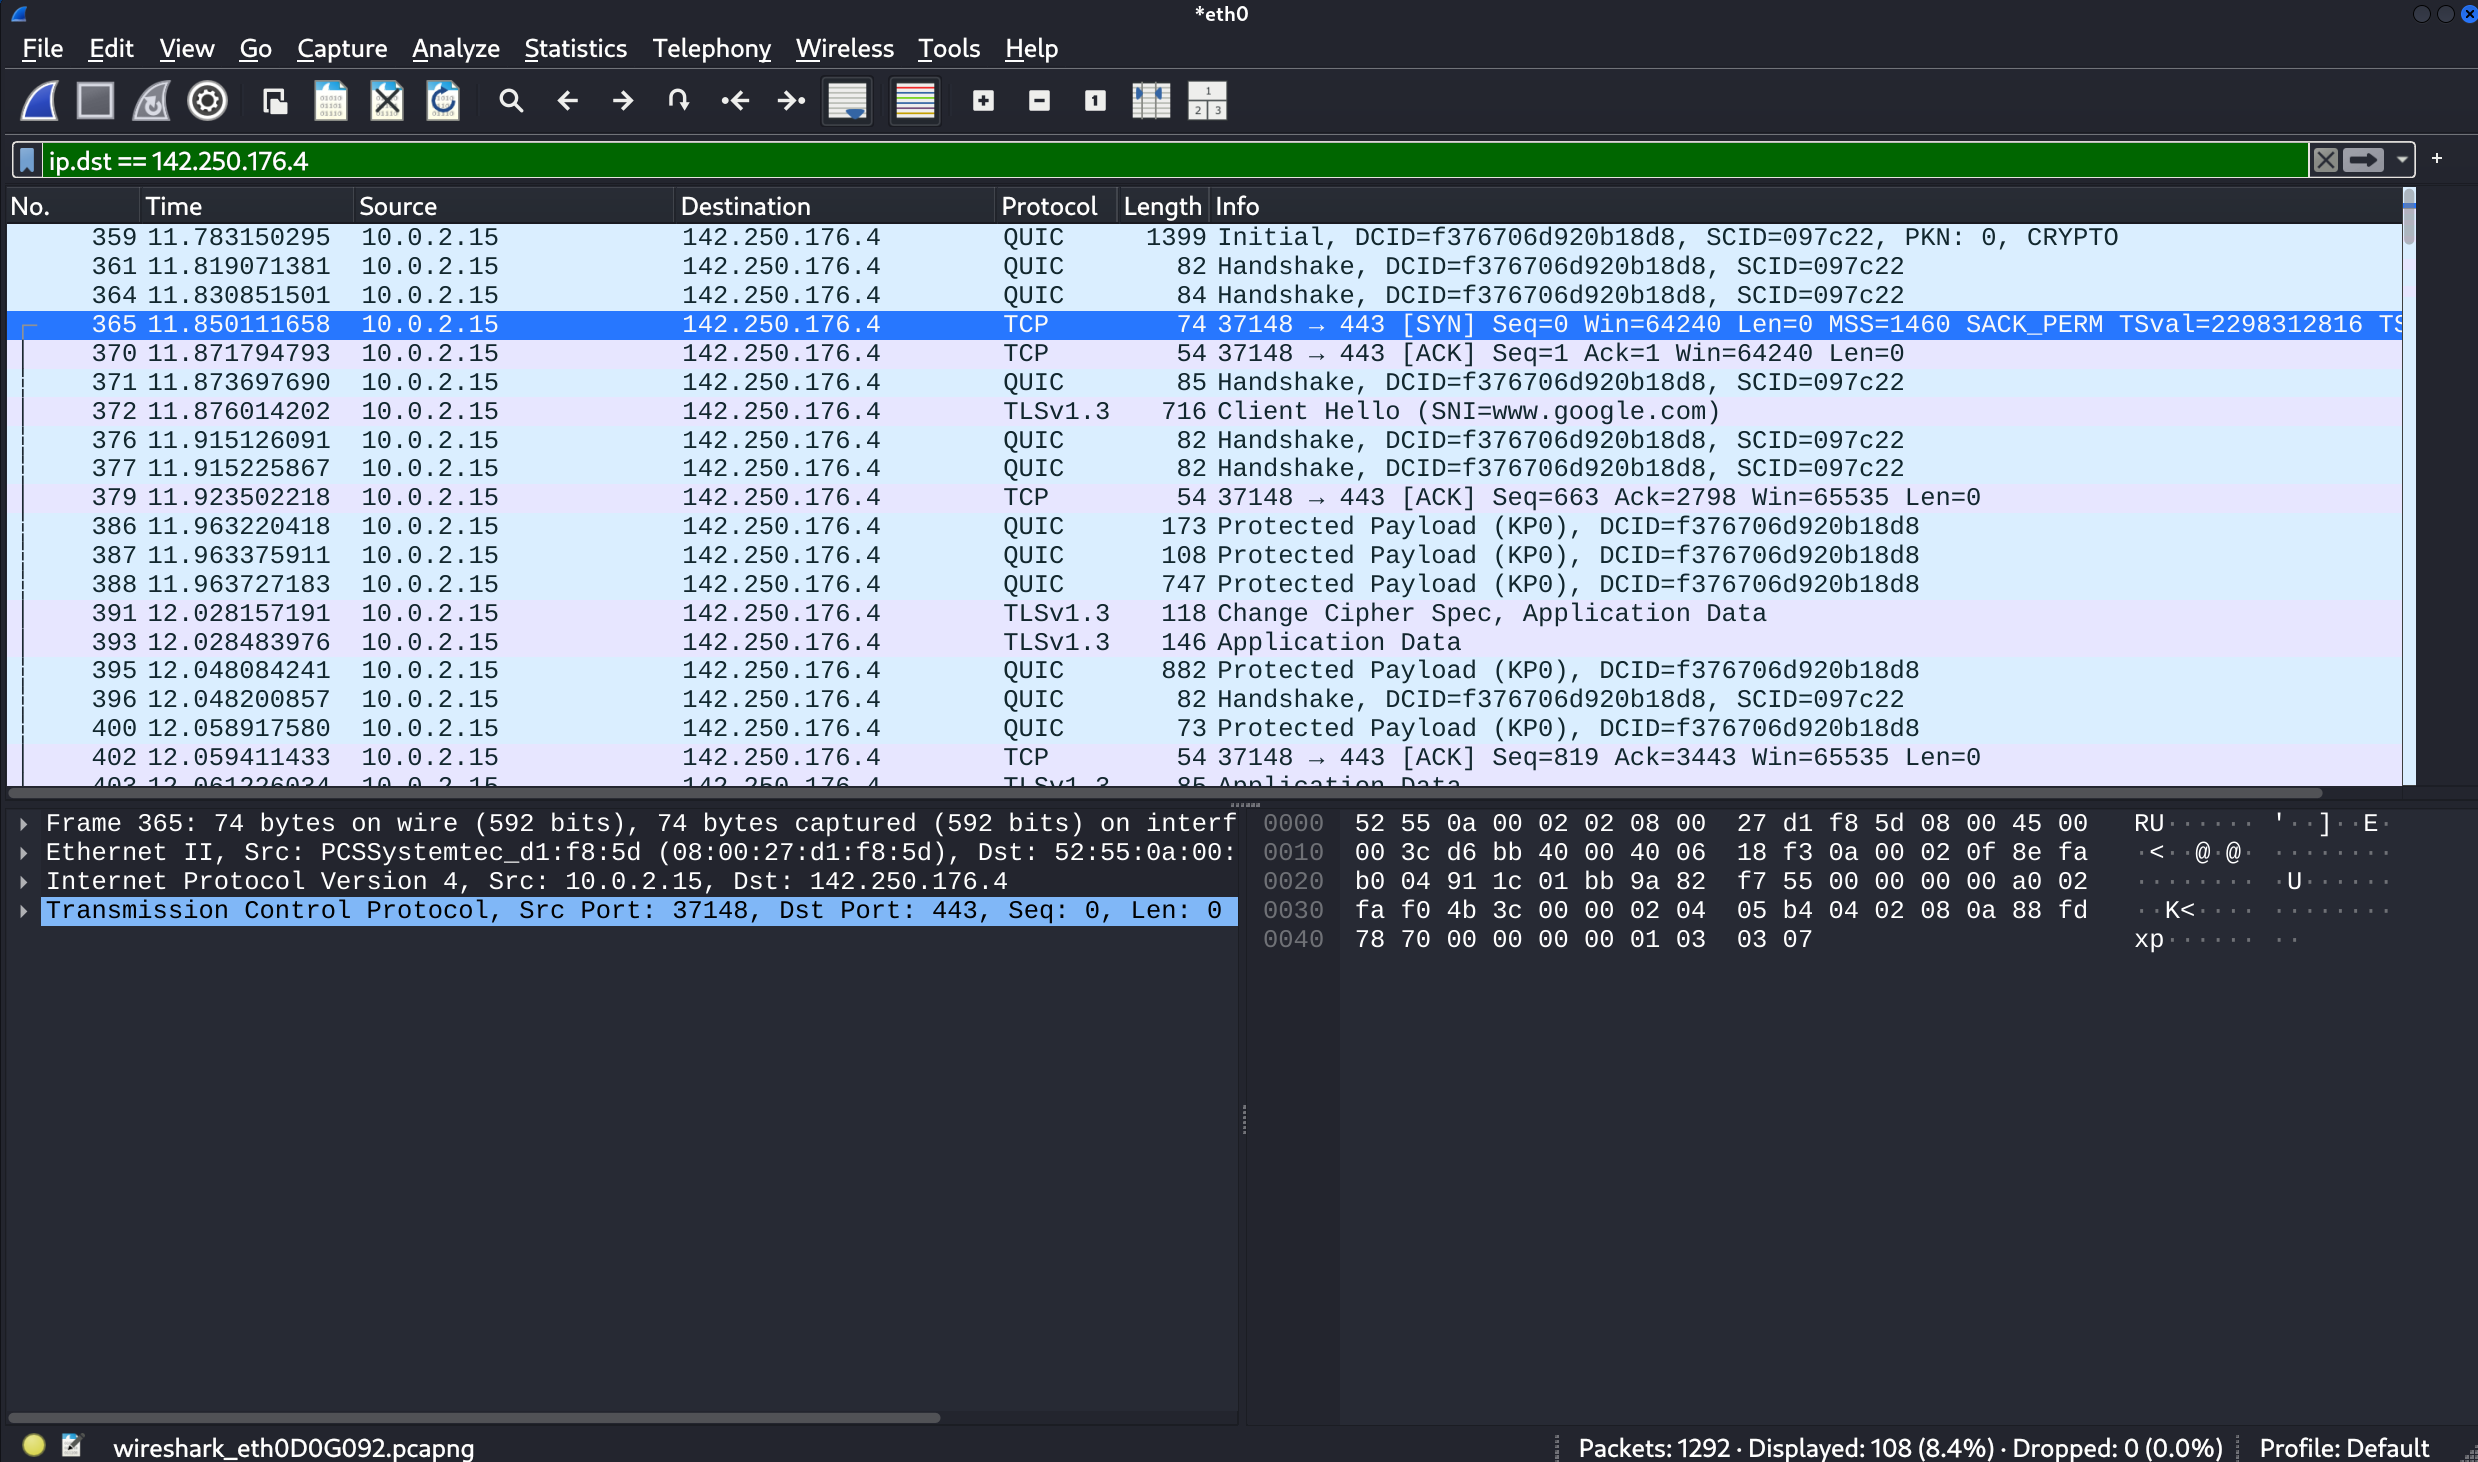The height and width of the screenshot is (1462, 2478).
Task: Select packet 372 Client Hello row
Action: pyautogui.click(x=1204, y=411)
